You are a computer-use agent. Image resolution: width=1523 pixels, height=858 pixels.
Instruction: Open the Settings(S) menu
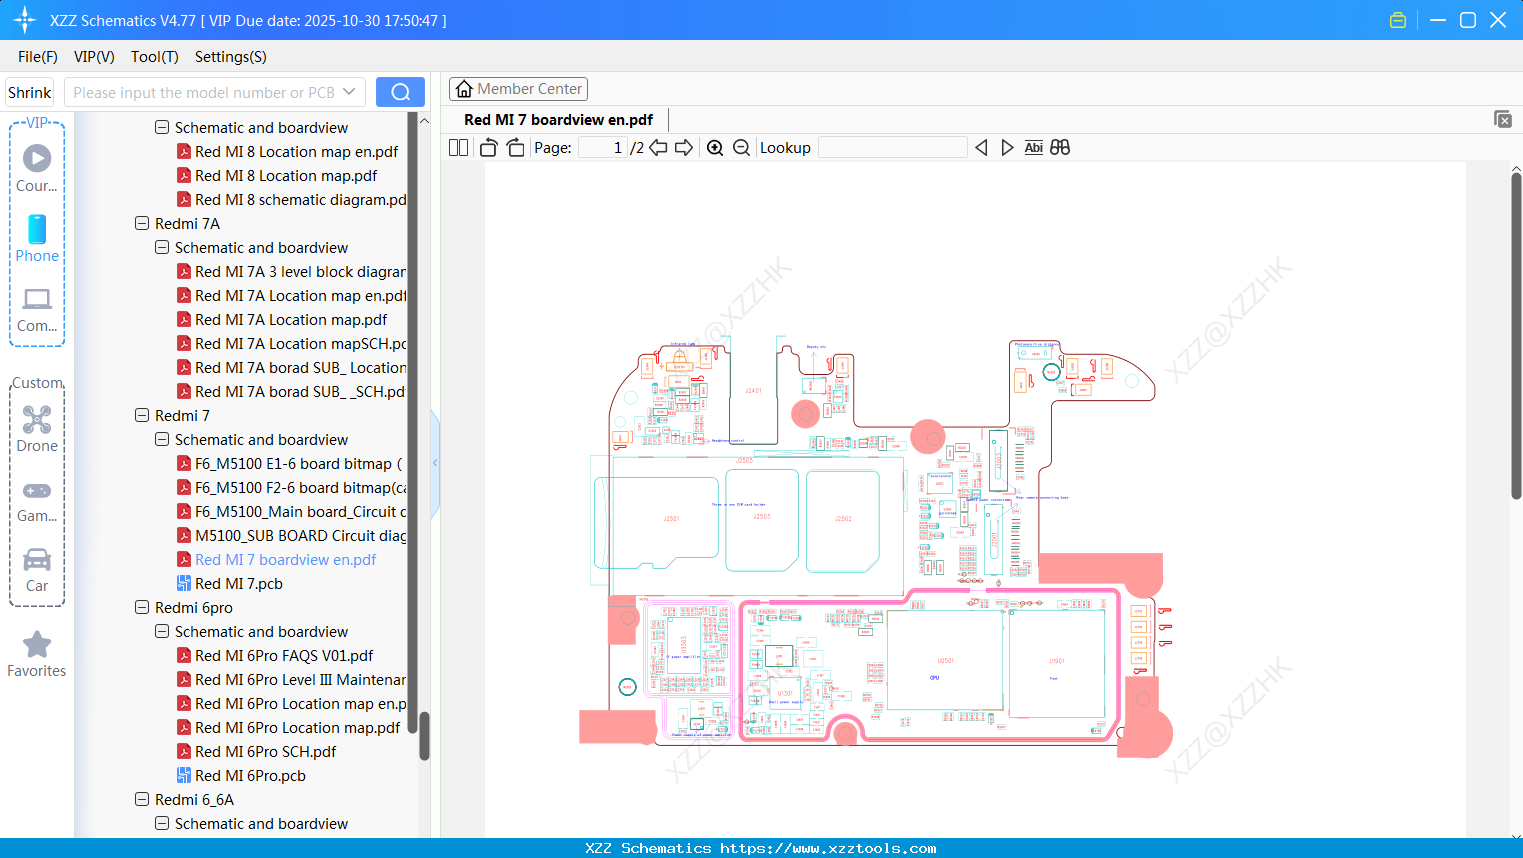coord(231,57)
